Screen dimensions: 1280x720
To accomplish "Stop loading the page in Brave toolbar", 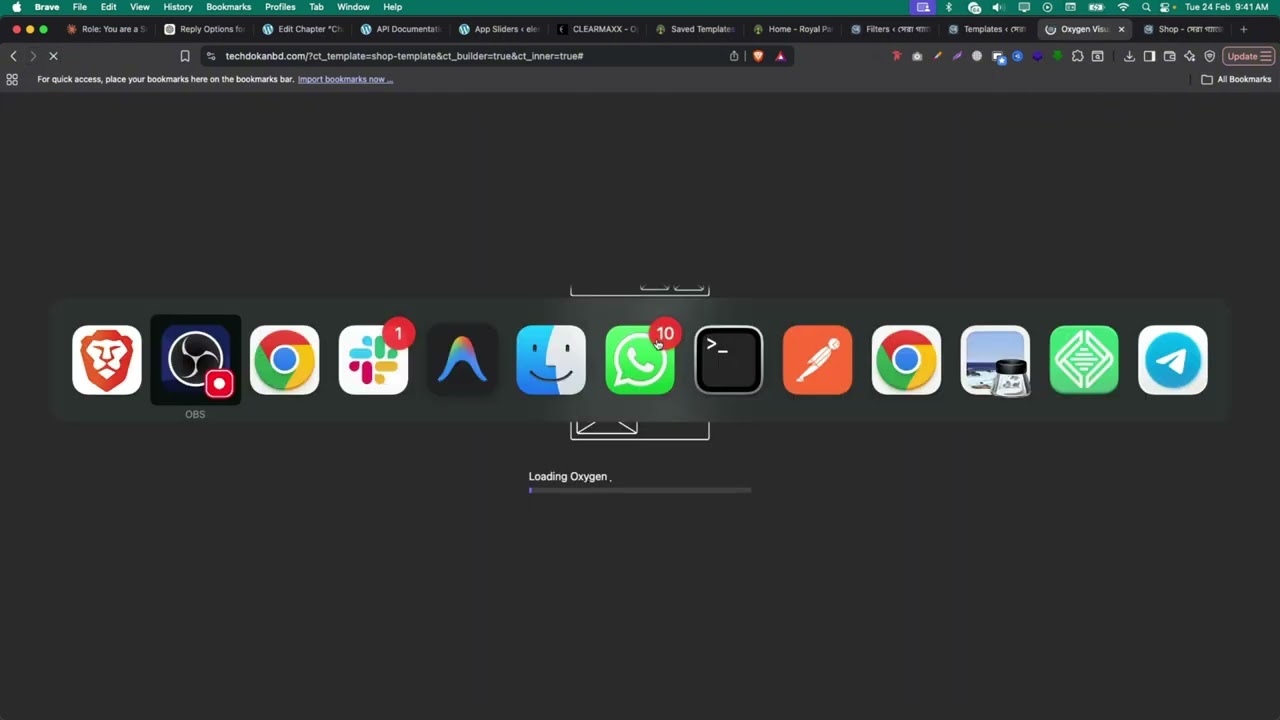I will [x=53, y=56].
